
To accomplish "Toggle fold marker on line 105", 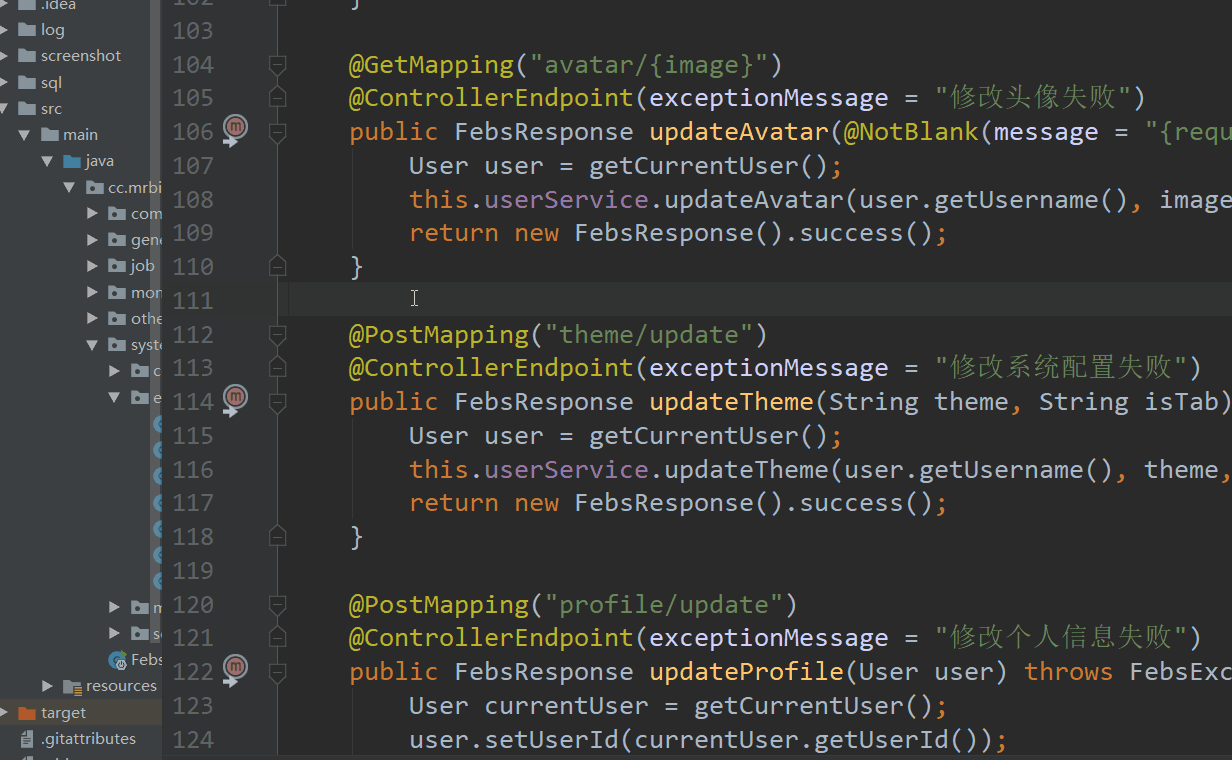I will (x=278, y=98).
